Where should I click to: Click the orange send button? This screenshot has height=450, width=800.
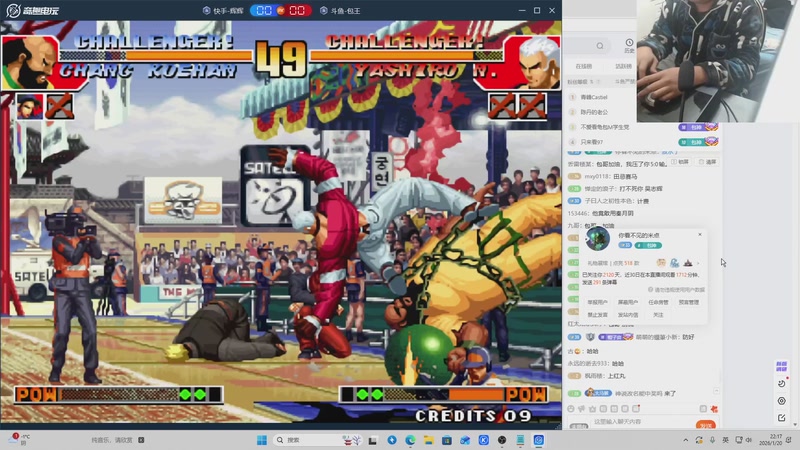706,424
